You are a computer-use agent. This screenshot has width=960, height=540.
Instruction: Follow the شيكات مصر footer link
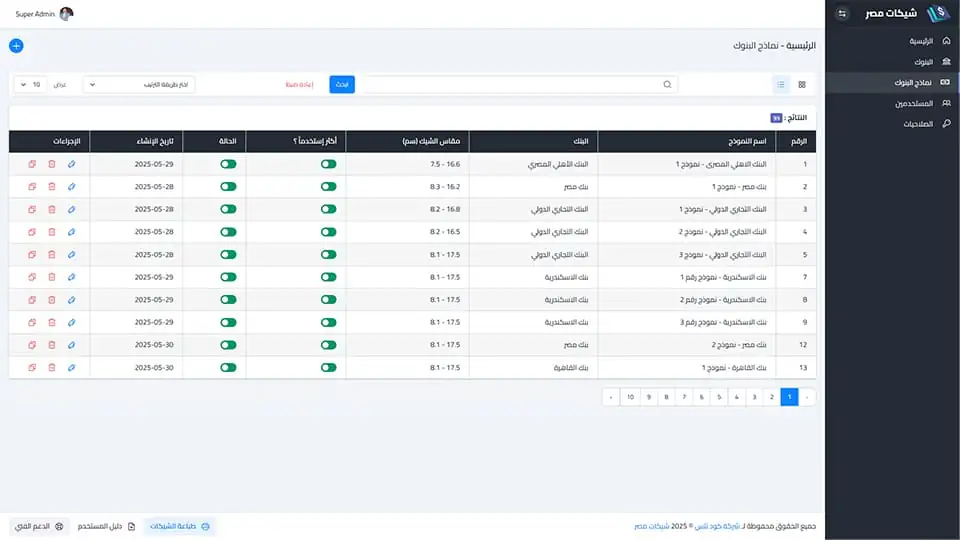pos(651,527)
